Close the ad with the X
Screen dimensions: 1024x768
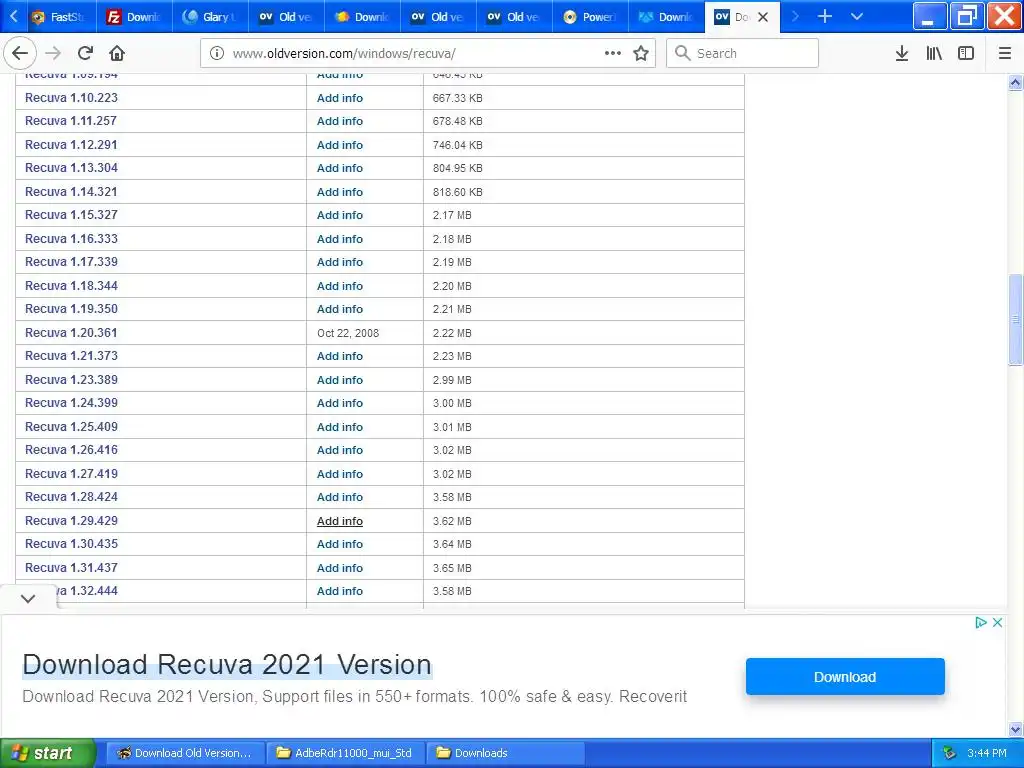pos(997,622)
